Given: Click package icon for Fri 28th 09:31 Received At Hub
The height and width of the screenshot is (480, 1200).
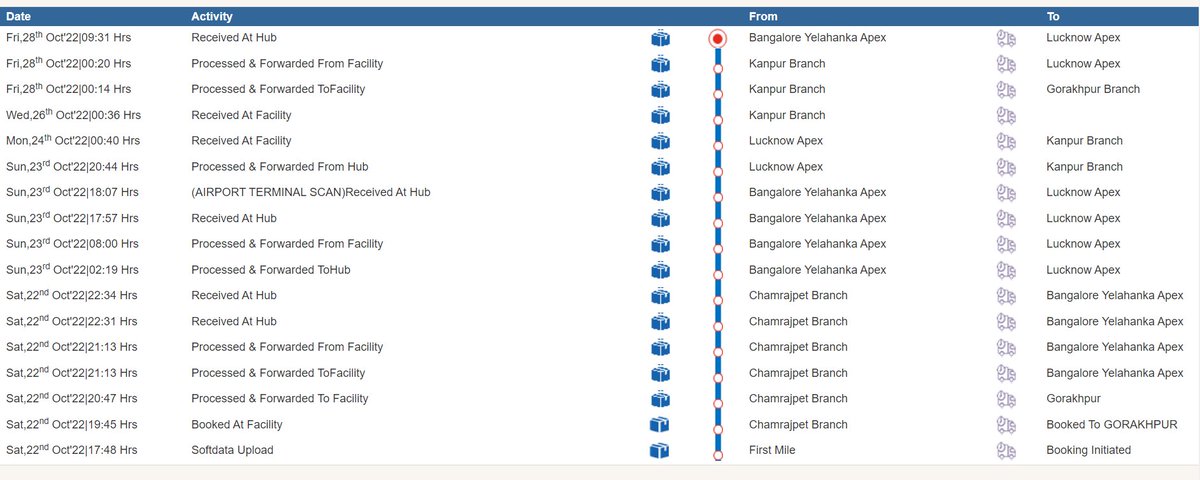Looking at the screenshot, I should tap(660, 38).
